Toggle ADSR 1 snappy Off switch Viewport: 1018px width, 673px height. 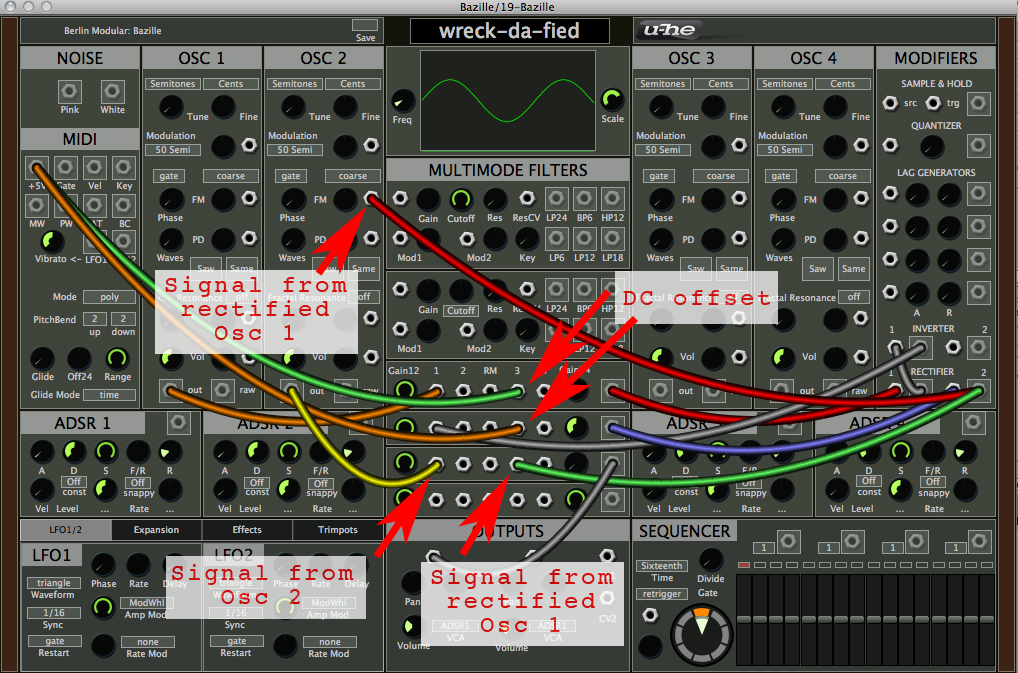138,483
